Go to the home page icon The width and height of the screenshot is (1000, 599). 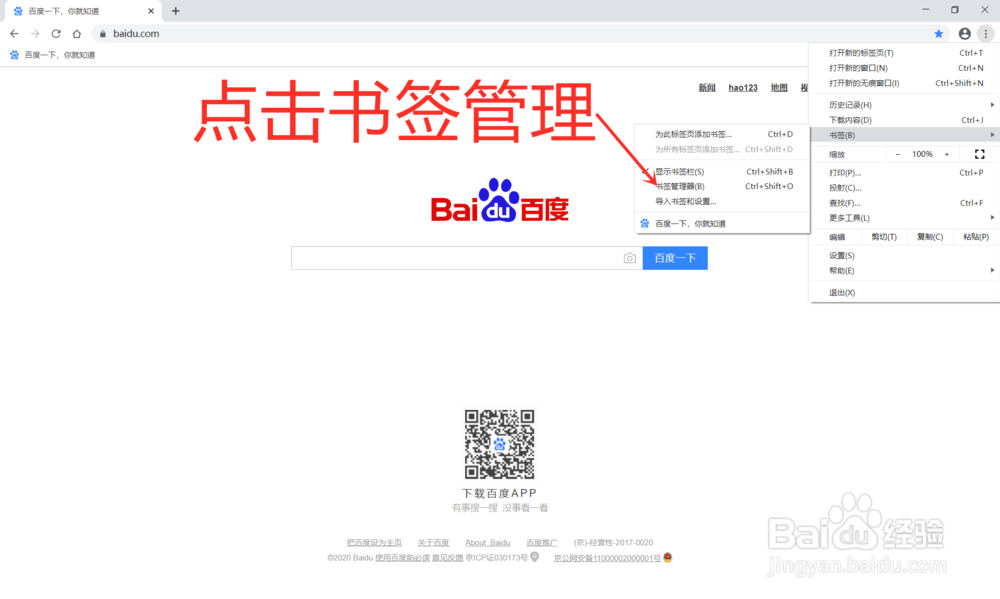point(77,34)
